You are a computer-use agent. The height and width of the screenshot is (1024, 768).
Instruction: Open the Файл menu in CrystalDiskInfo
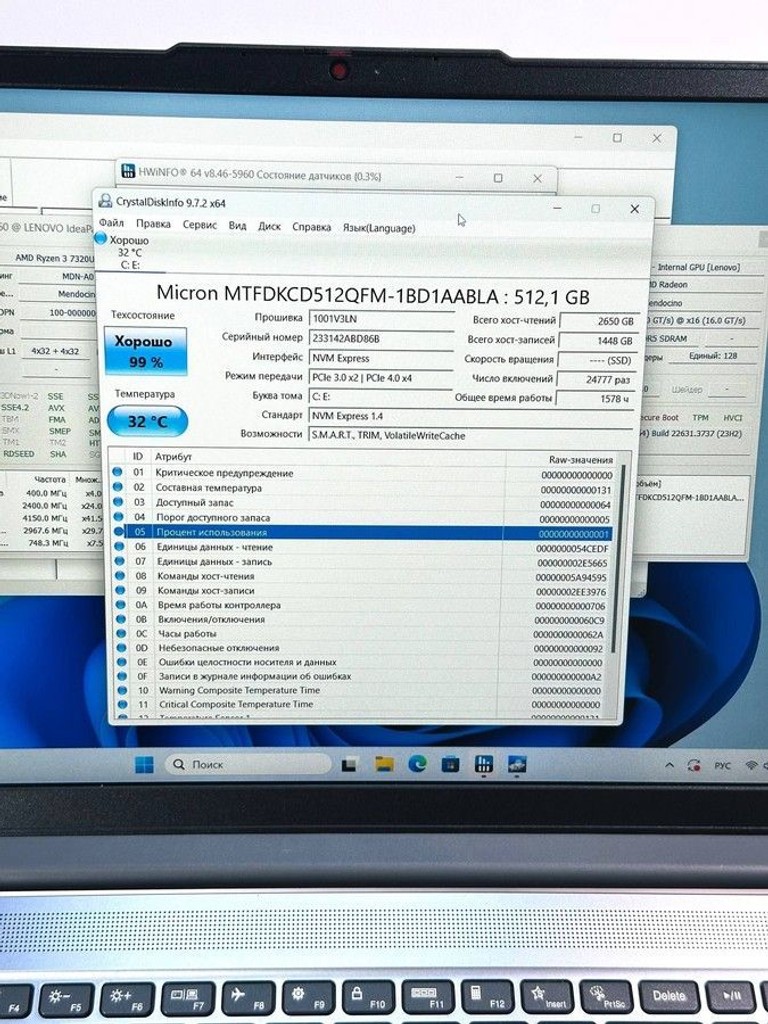[112, 223]
